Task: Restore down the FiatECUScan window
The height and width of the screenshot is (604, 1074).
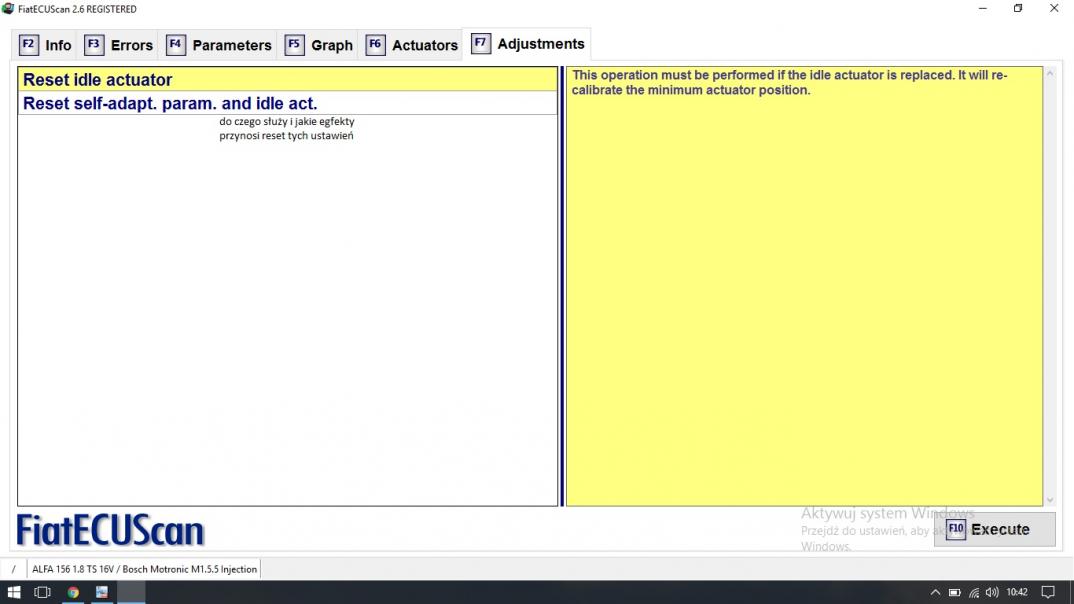Action: pos(1018,8)
